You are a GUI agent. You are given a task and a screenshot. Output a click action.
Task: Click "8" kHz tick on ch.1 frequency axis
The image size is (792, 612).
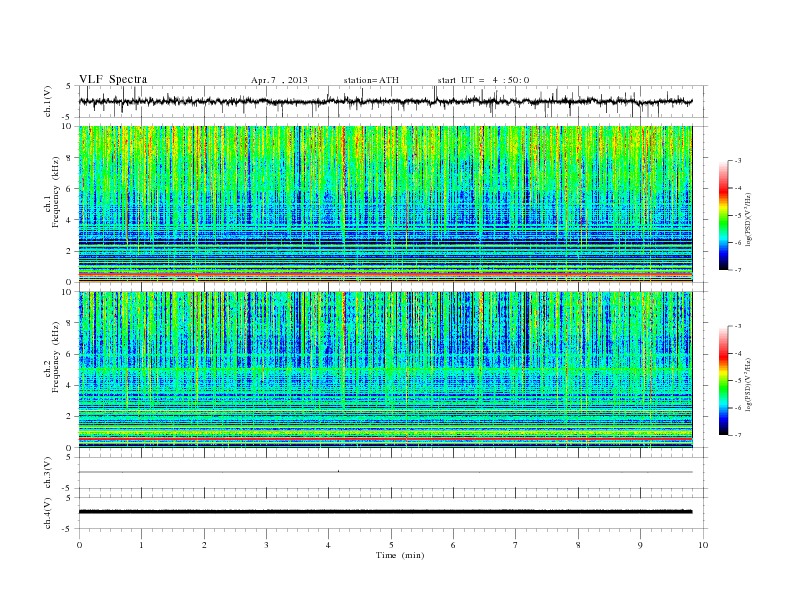(69, 158)
